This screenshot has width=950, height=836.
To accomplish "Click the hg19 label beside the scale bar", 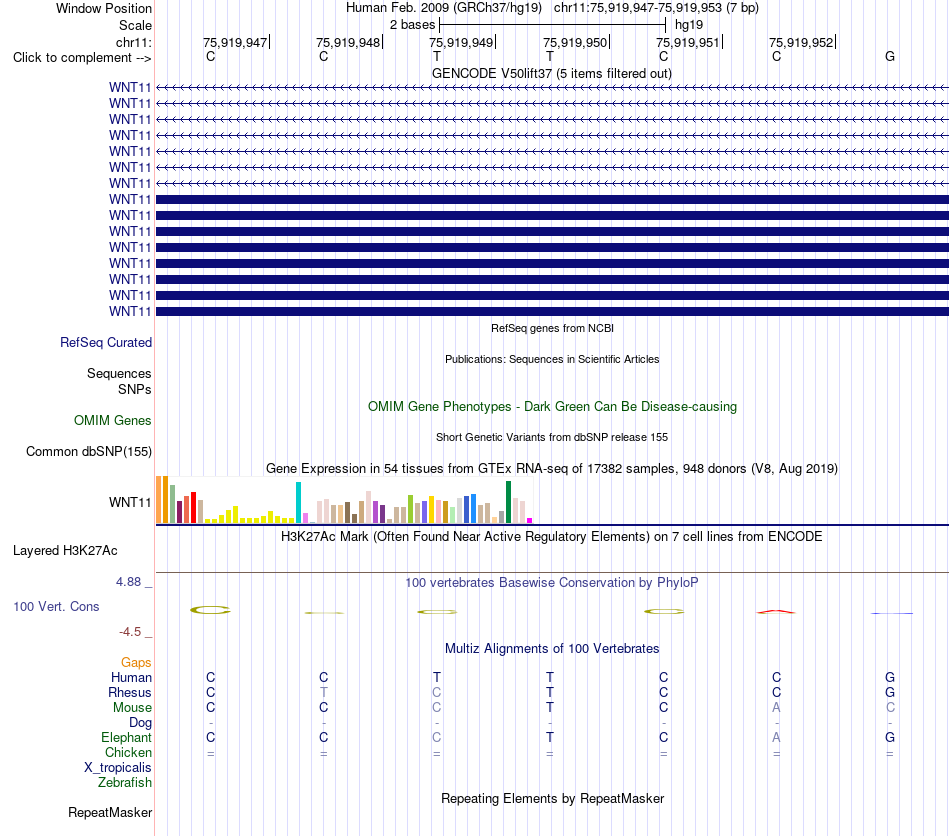I will tap(689, 25).
